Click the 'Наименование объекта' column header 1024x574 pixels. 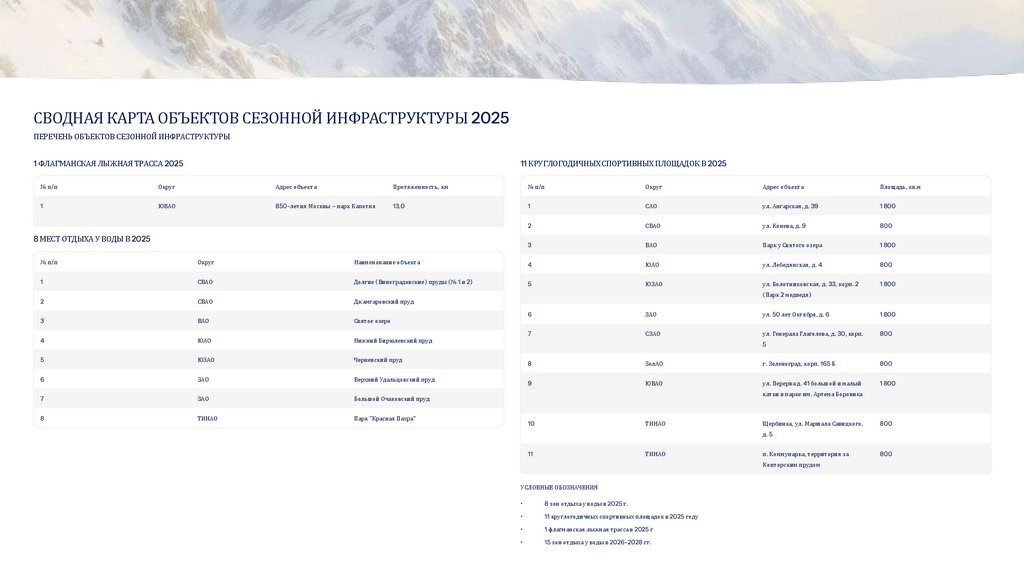click(387, 262)
